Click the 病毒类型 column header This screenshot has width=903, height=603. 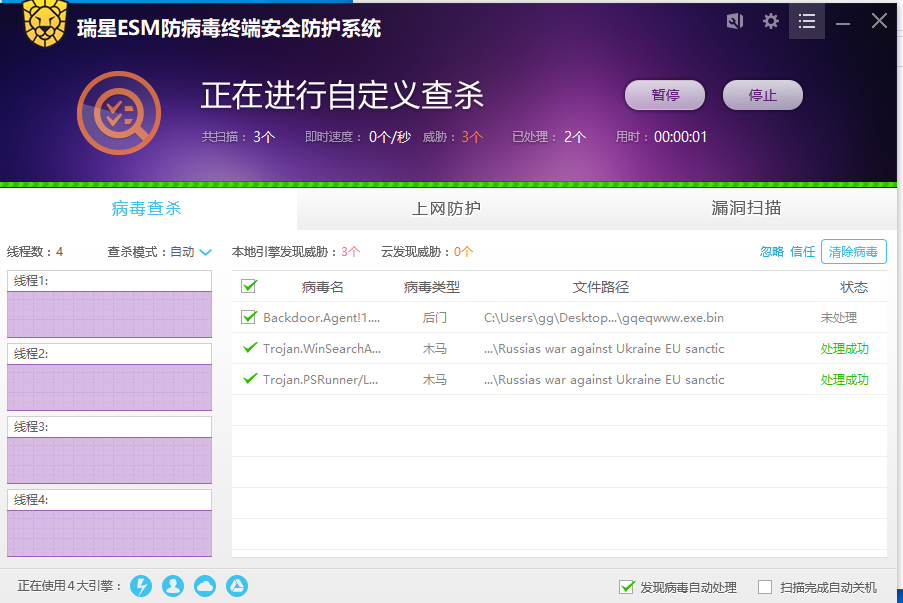[x=432, y=287]
